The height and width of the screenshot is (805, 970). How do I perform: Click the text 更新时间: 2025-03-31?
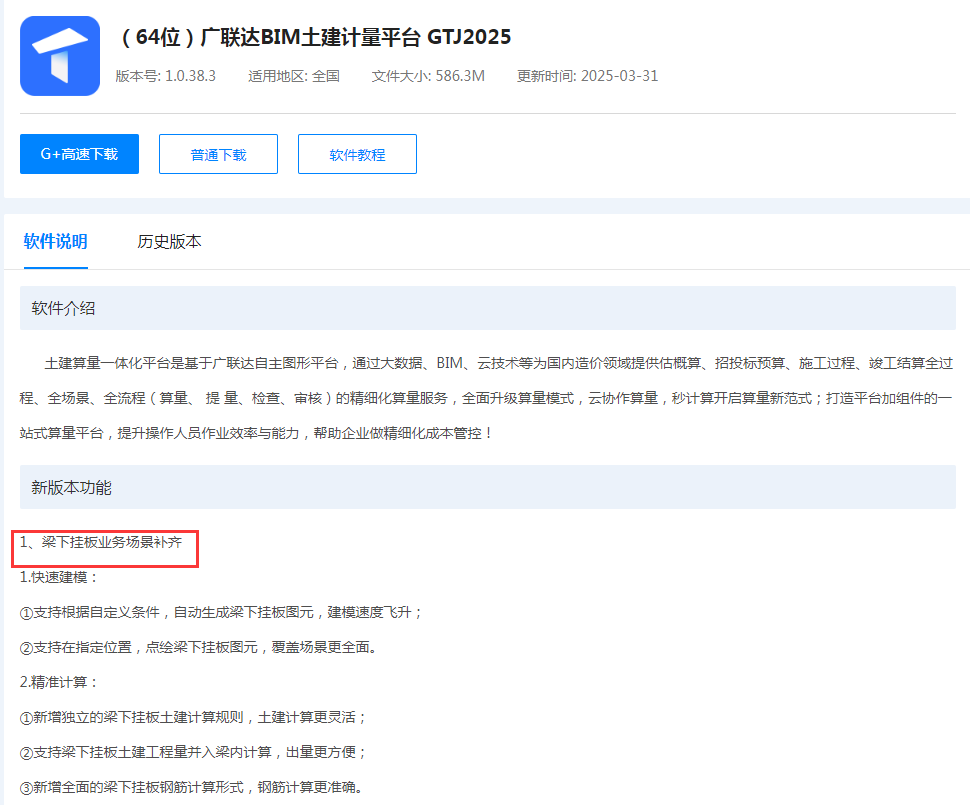tap(588, 76)
